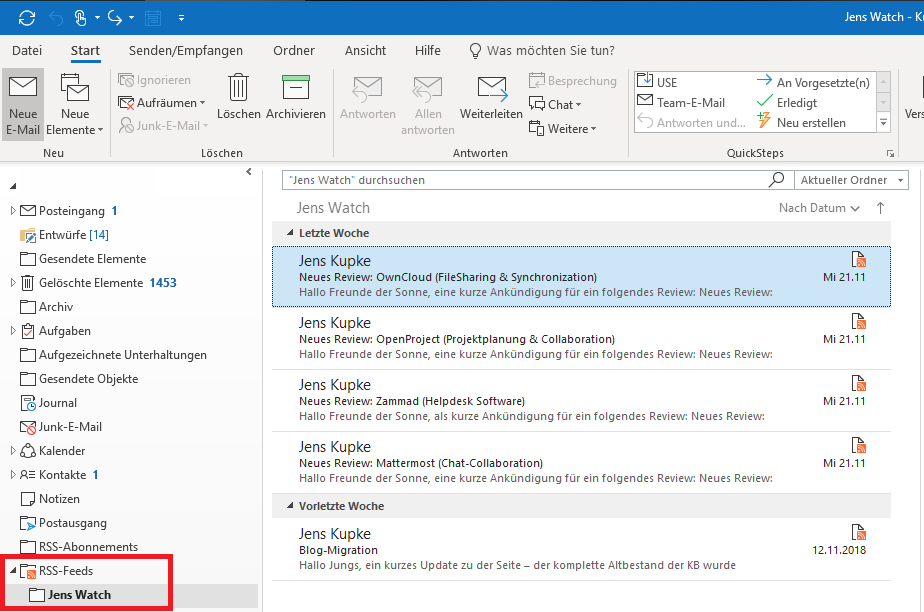Open the Kalender folder in sidebar

click(61, 451)
